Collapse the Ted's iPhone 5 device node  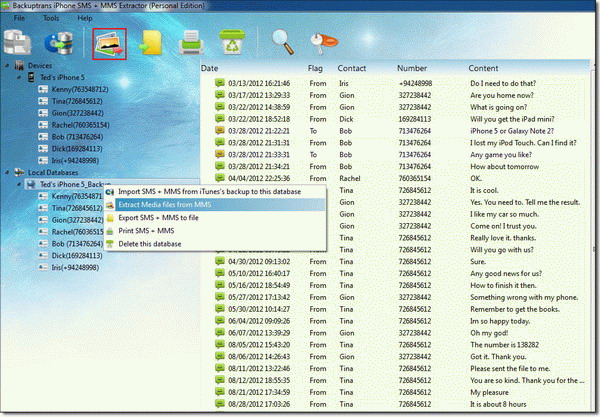tap(19, 78)
